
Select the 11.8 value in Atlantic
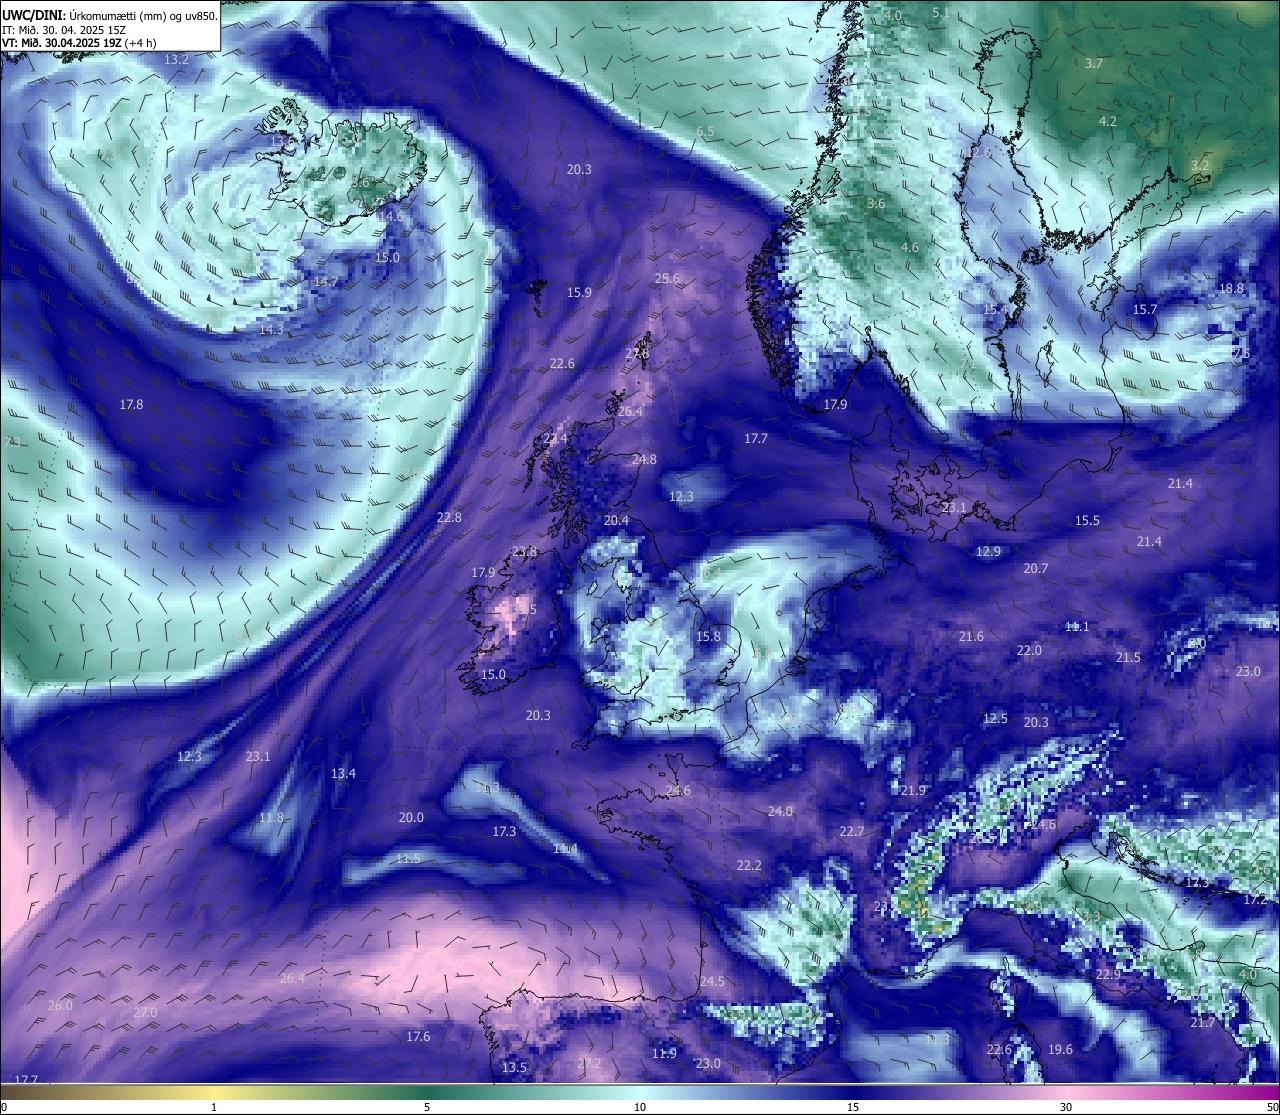pyautogui.click(x=271, y=818)
